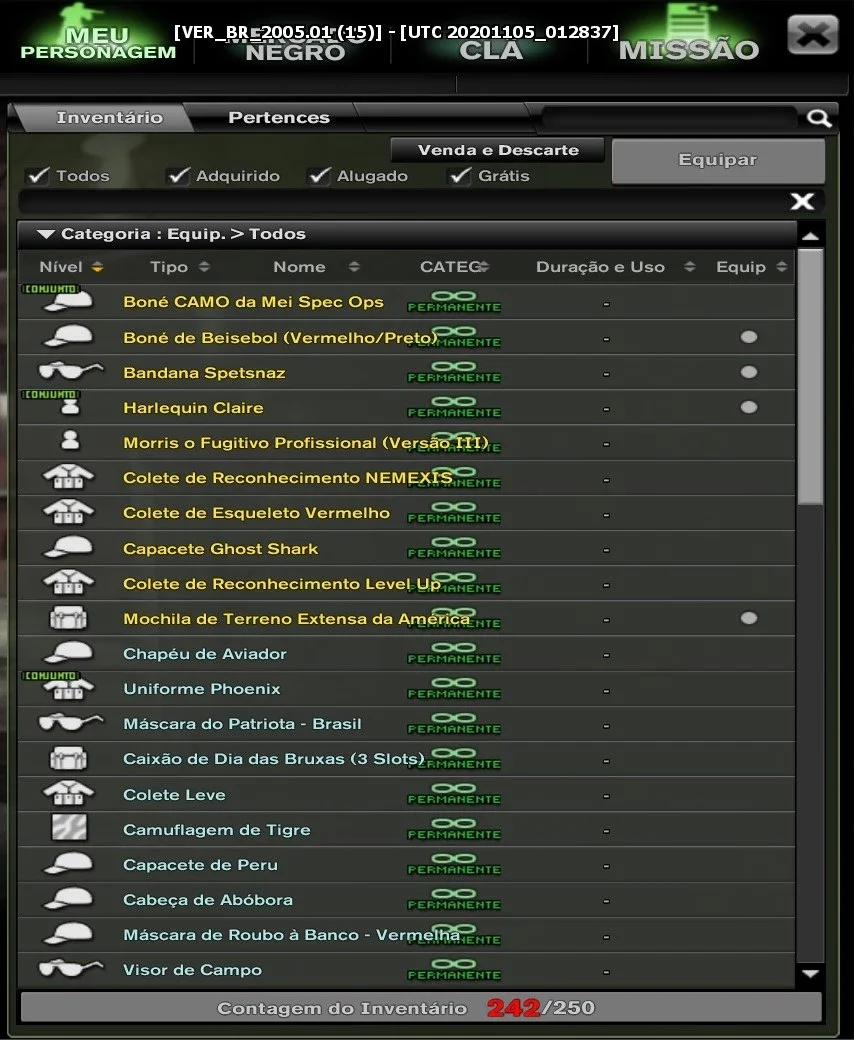Click the helmet icon for Capacete de Peru

[x=68, y=864]
